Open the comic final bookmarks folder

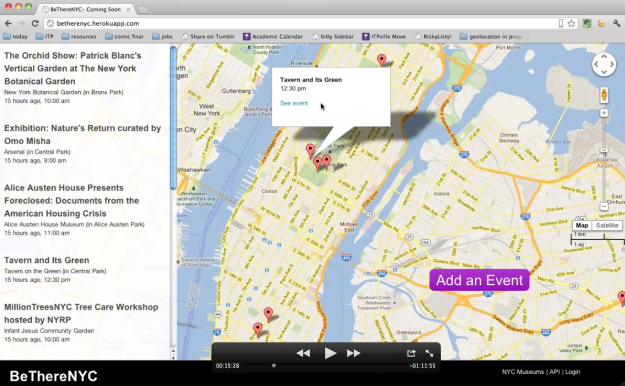click(x=124, y=36)
